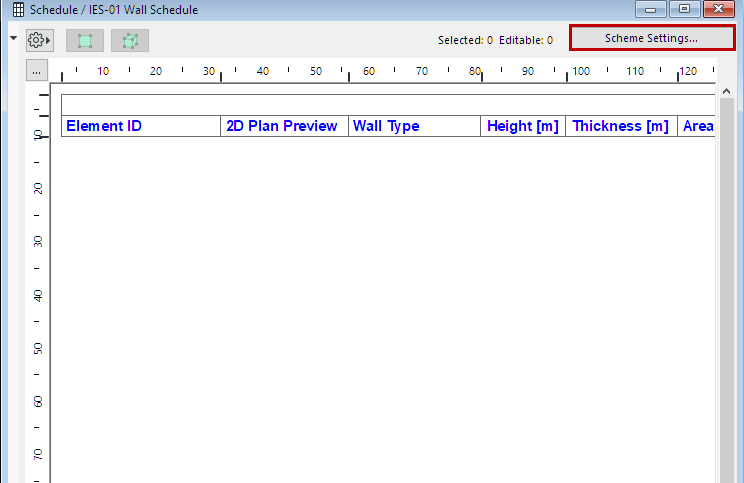Close the IES-01 Wall Schedule window
744x483 pixels.
(719, 9)
